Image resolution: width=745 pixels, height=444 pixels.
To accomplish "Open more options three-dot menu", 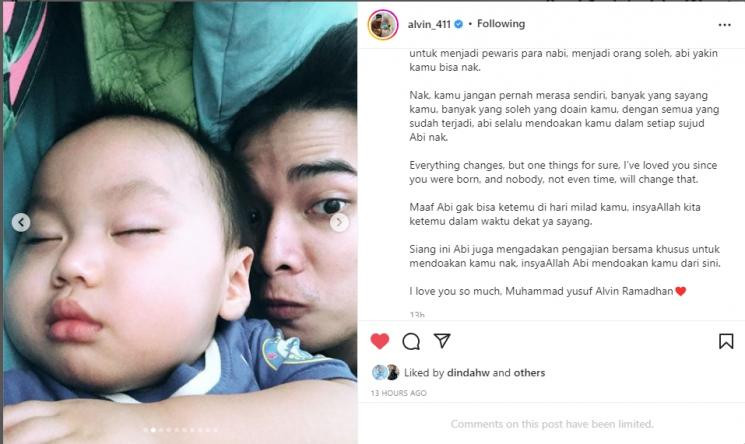I will 725,25.
